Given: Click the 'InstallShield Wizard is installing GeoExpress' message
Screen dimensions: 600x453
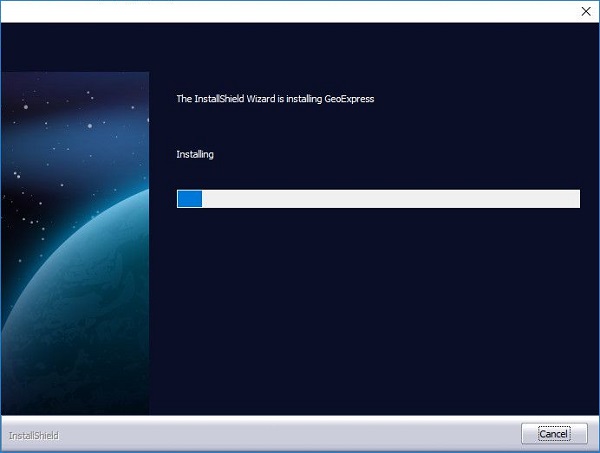Looking at the screenshot, I should pos(275,99).
